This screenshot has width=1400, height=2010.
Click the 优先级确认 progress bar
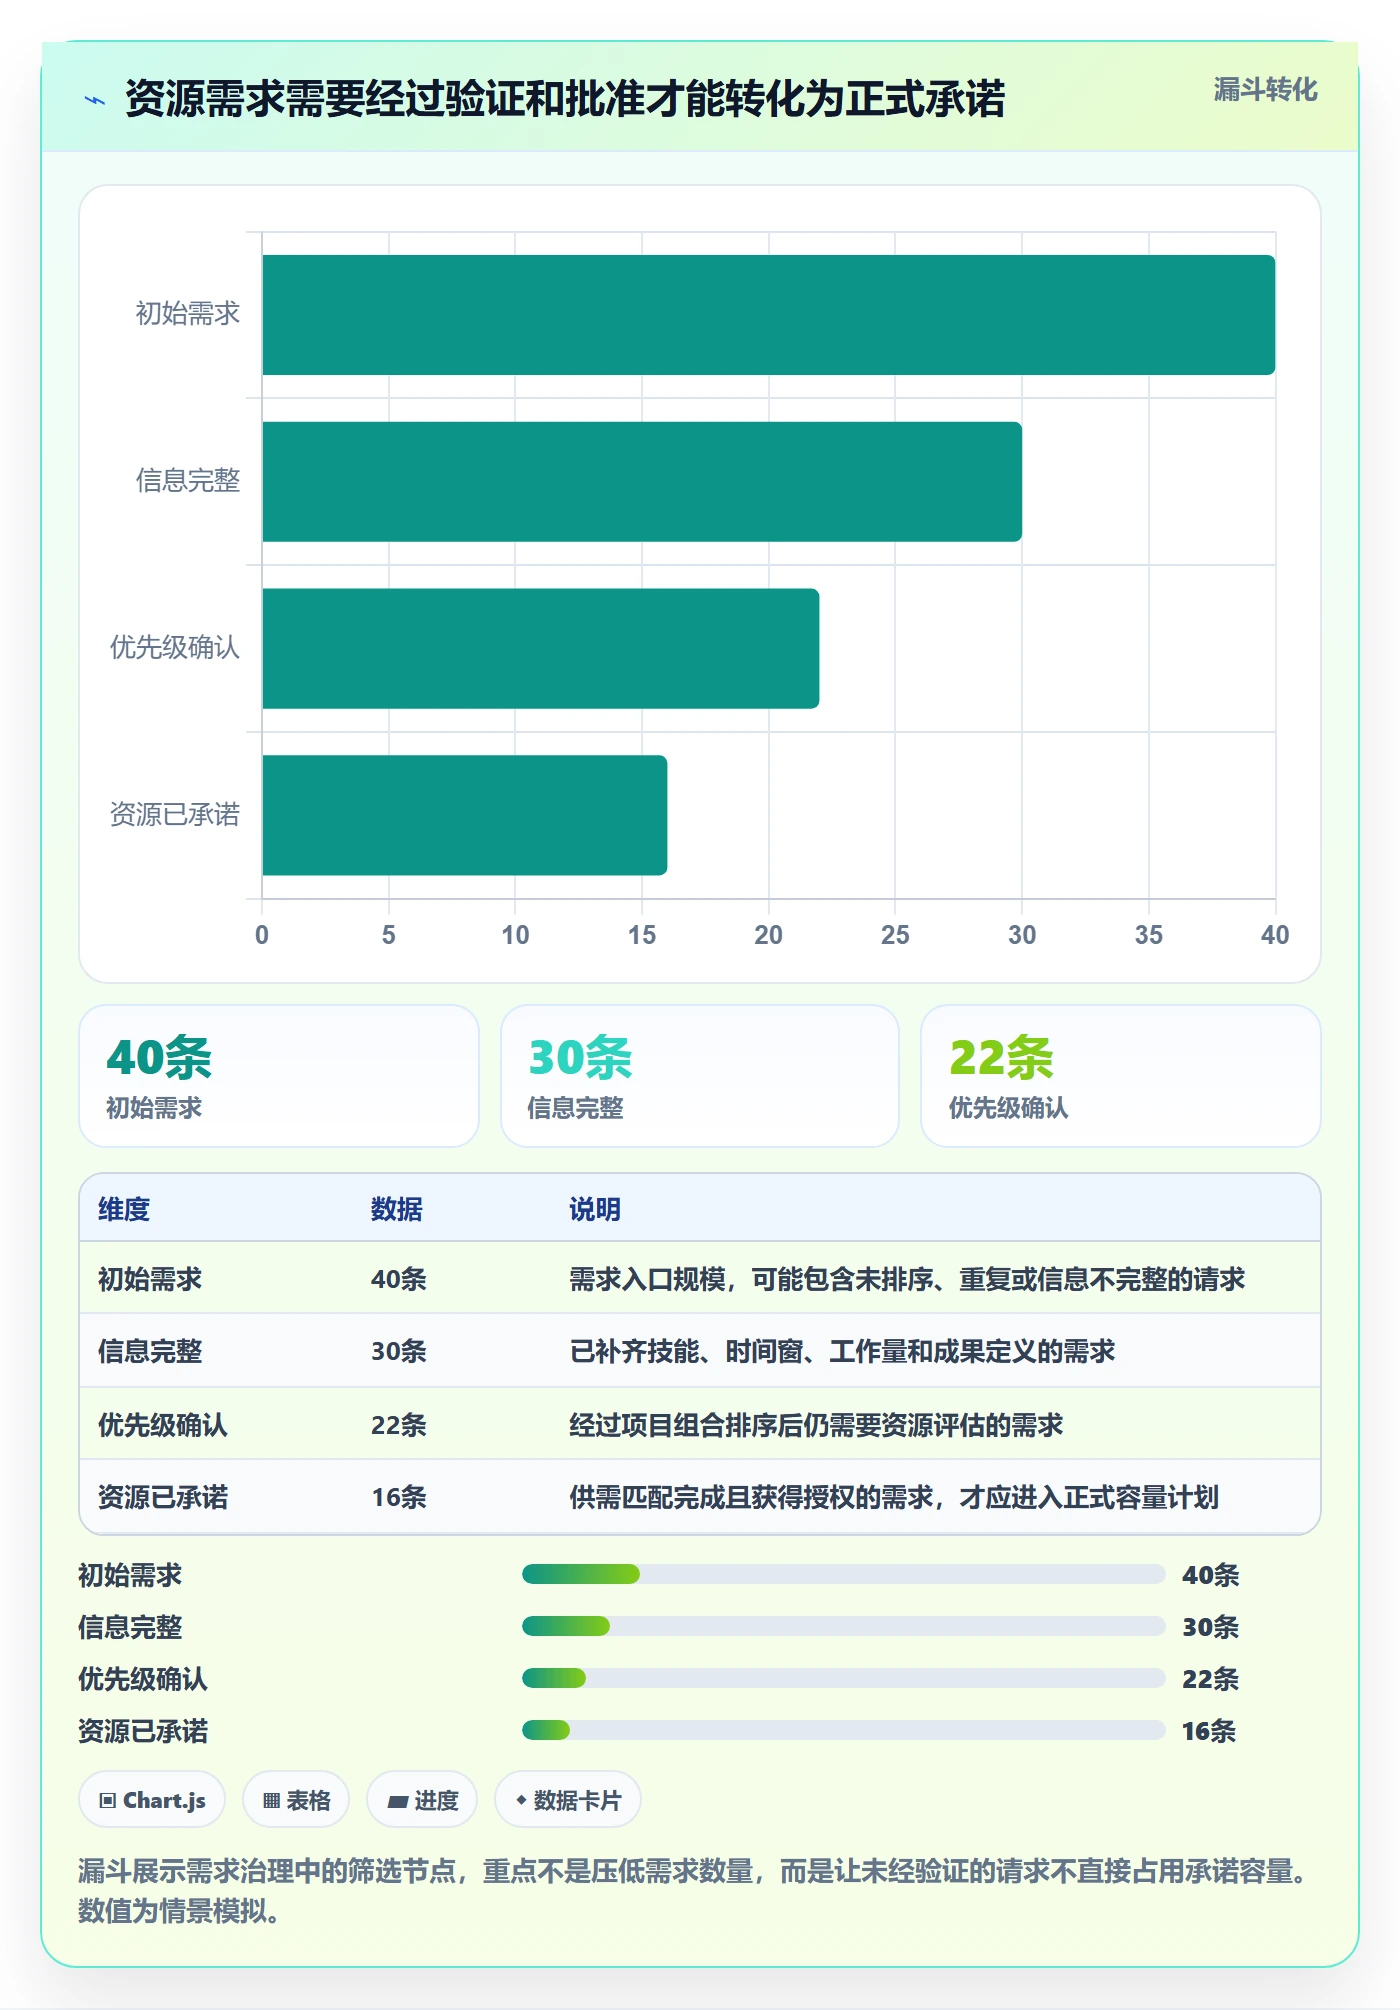pos(844,1678)
